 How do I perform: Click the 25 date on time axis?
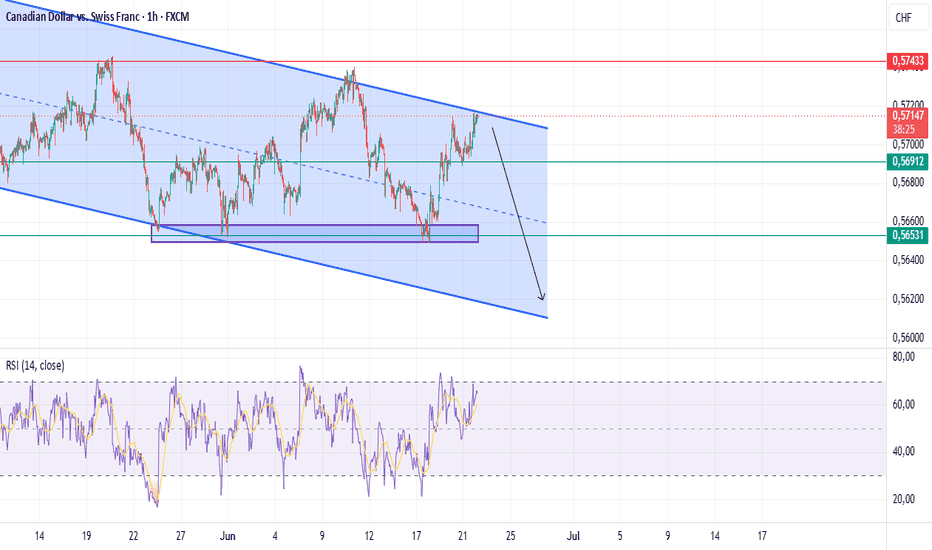click(510, 536)
